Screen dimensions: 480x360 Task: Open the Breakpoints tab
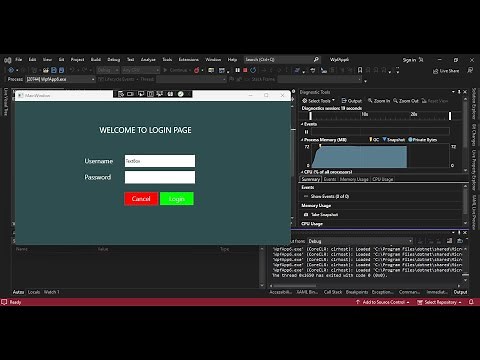(357, 292)
